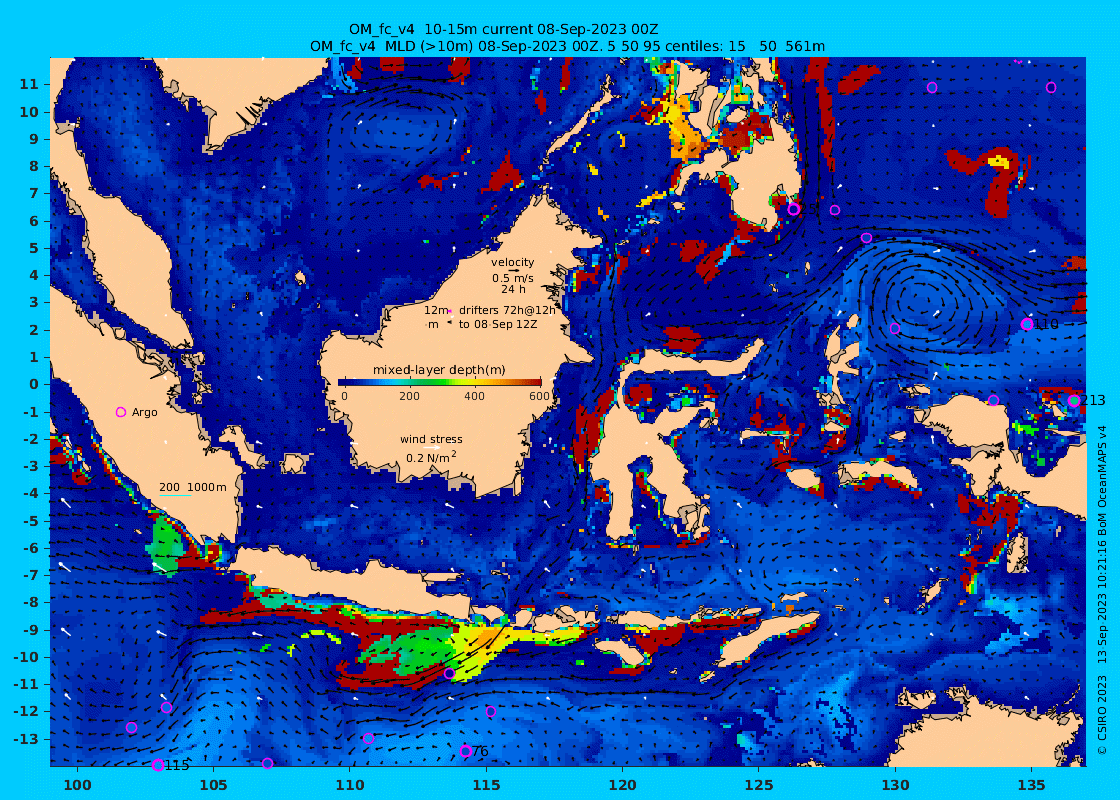This screenshot has height=800, width=1120.
Task: Click the cyan 200 1000m contour legend line
Action: coord(175,495)
